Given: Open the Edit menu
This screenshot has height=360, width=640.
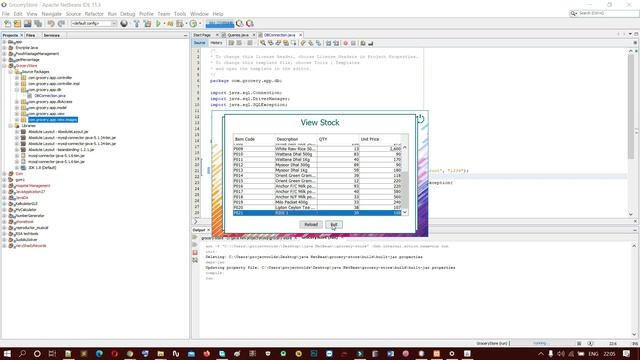Looking at the screenshot, I should point(18,14).
